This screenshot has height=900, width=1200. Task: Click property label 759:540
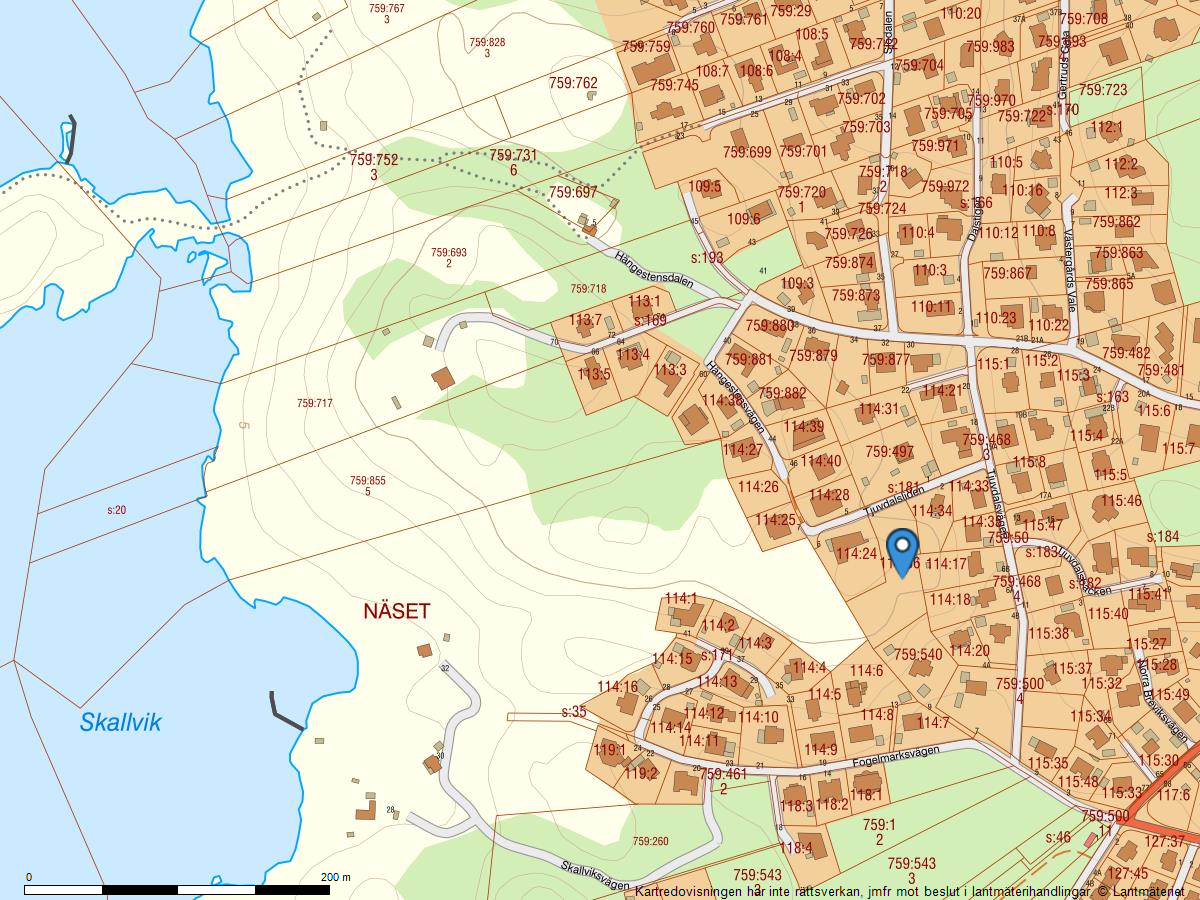[x=917, y=655]
